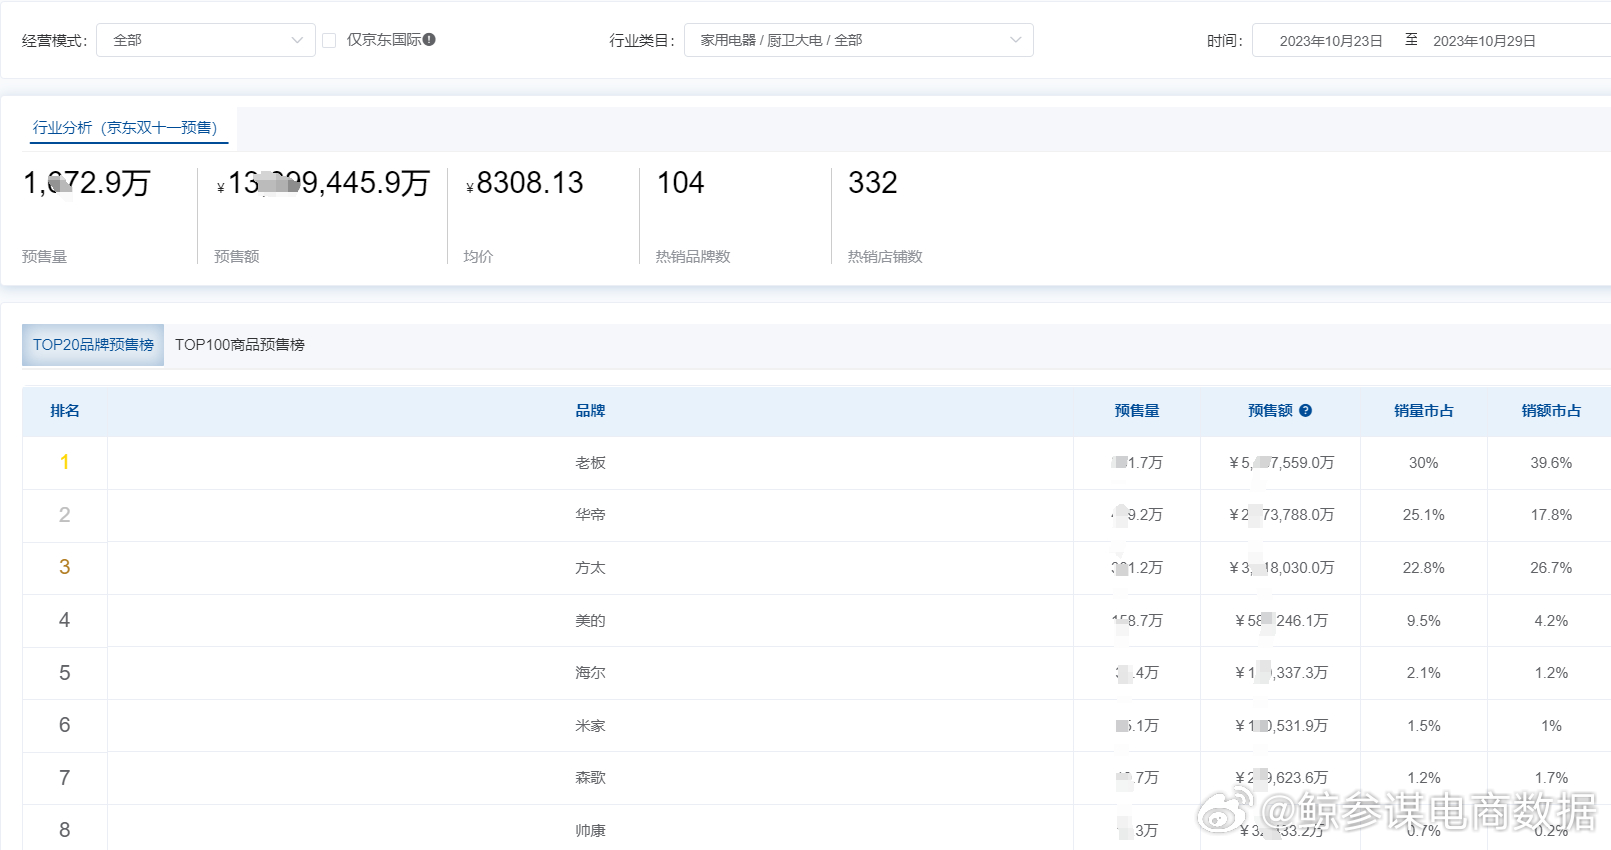Image resolution: width=1611 pixels, height=850 pixels.
Task: Click the 行业类目 dropdown chevron arrow
Action: point(1016,40)
